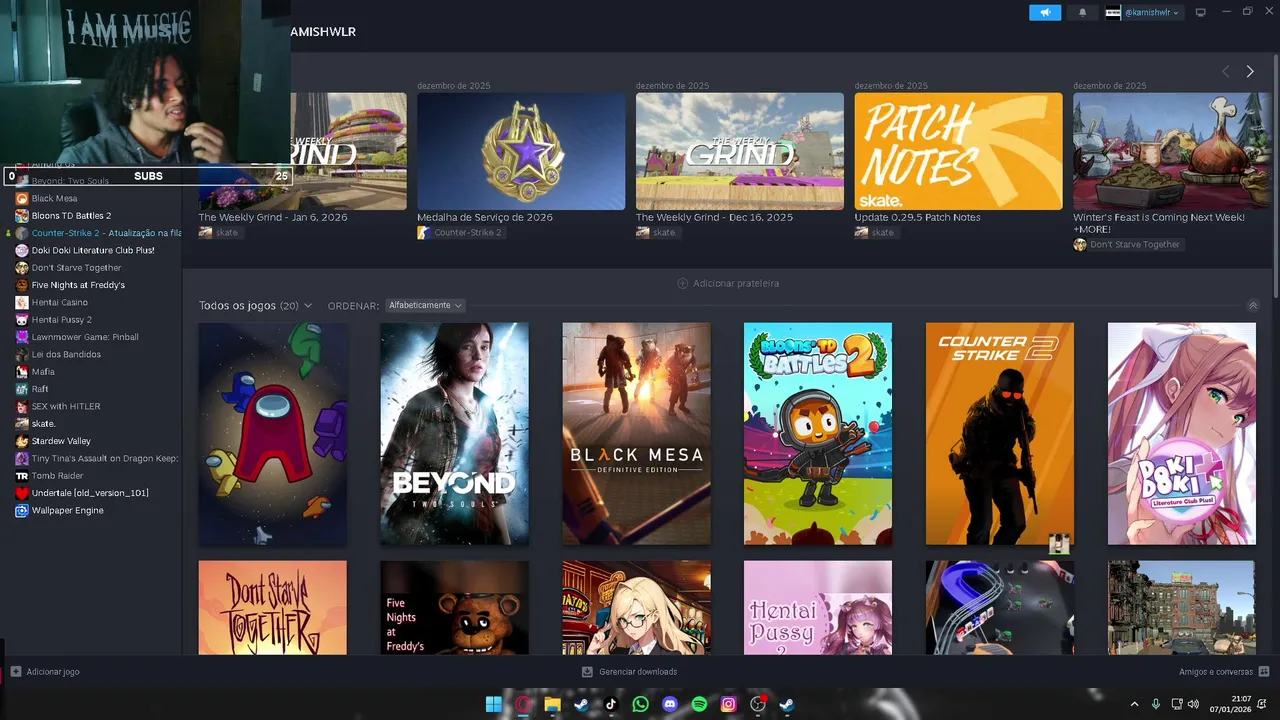This screenshot has width=1280, height=720.
Task: Open the Alfabeticamente sort dropdown
Action: (x=425, y=305)
